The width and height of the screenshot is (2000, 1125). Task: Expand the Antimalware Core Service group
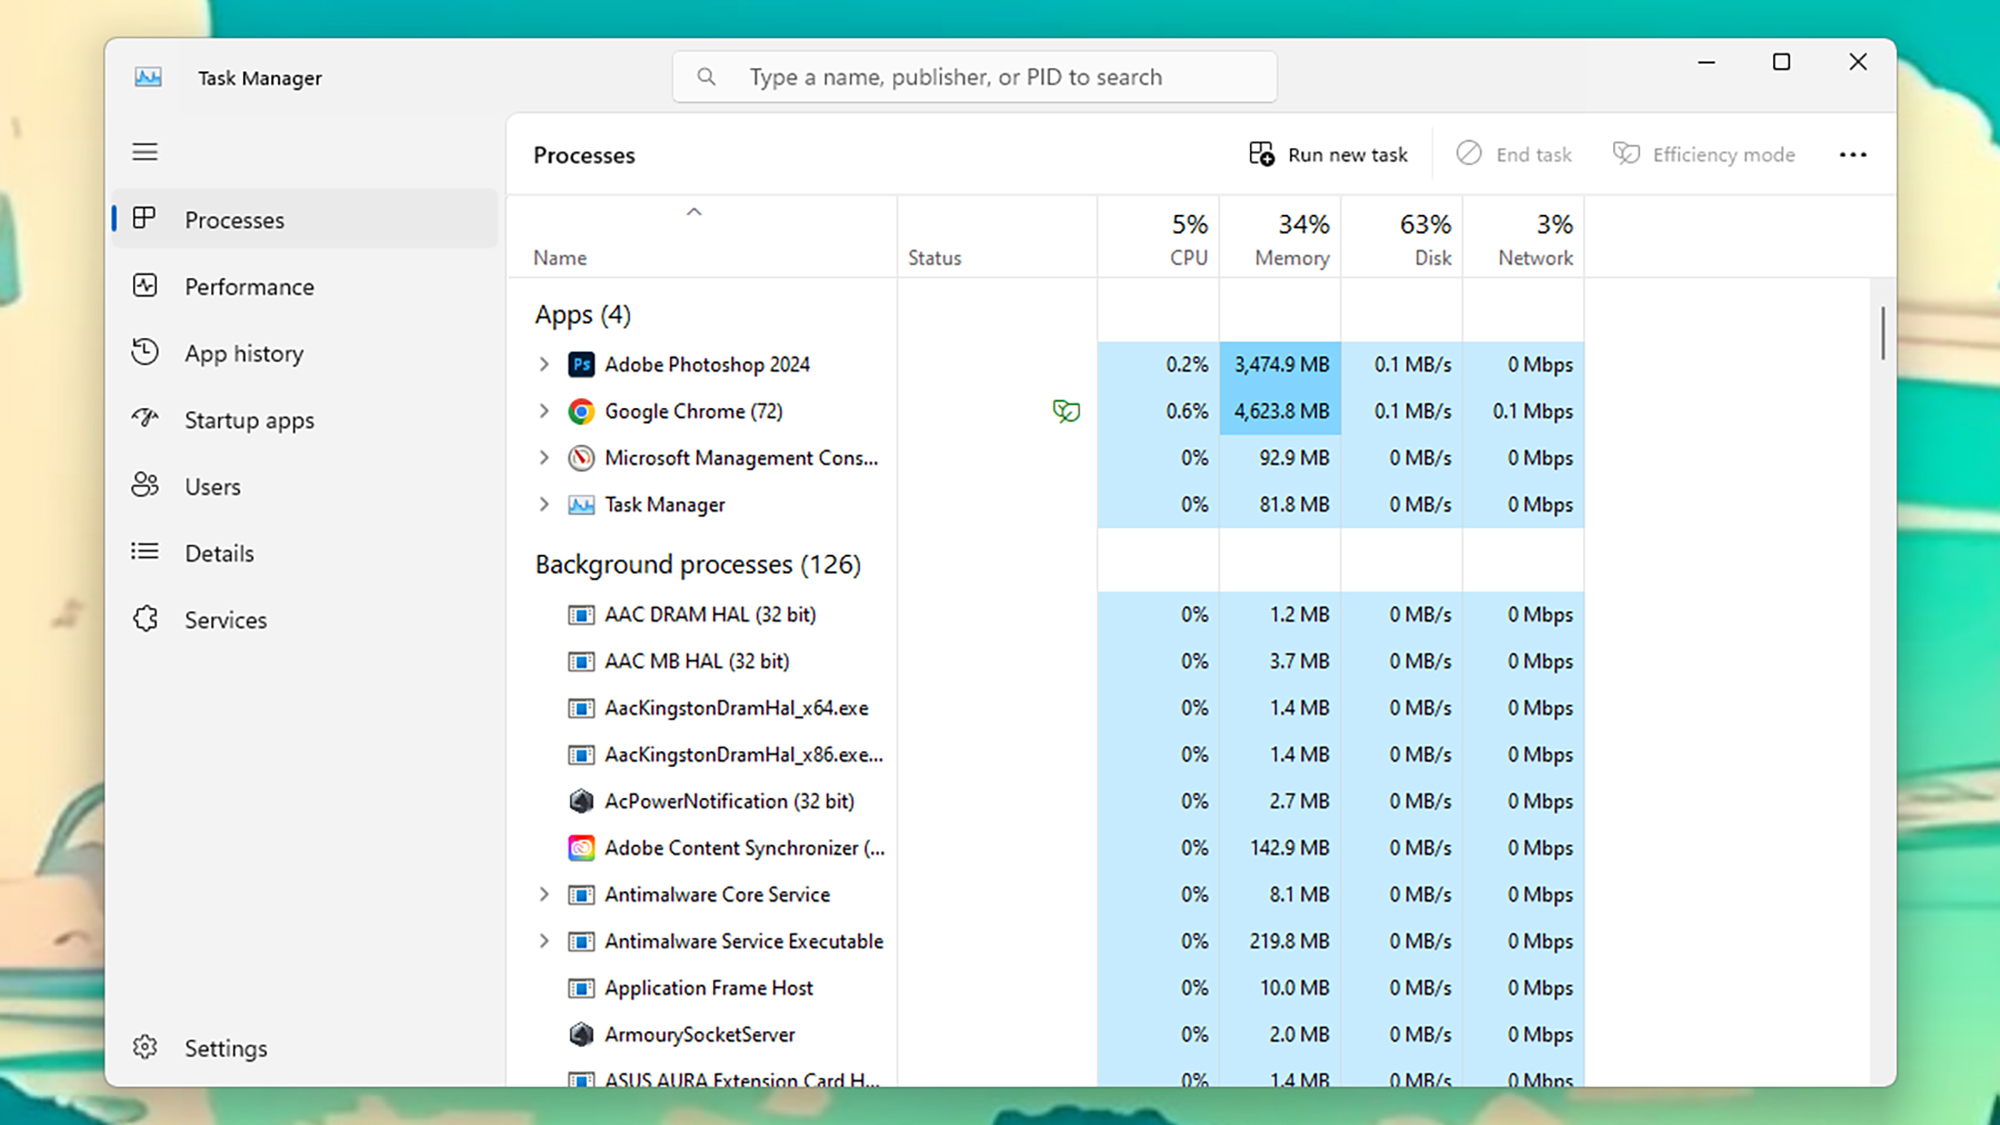[x=544, y=894]
